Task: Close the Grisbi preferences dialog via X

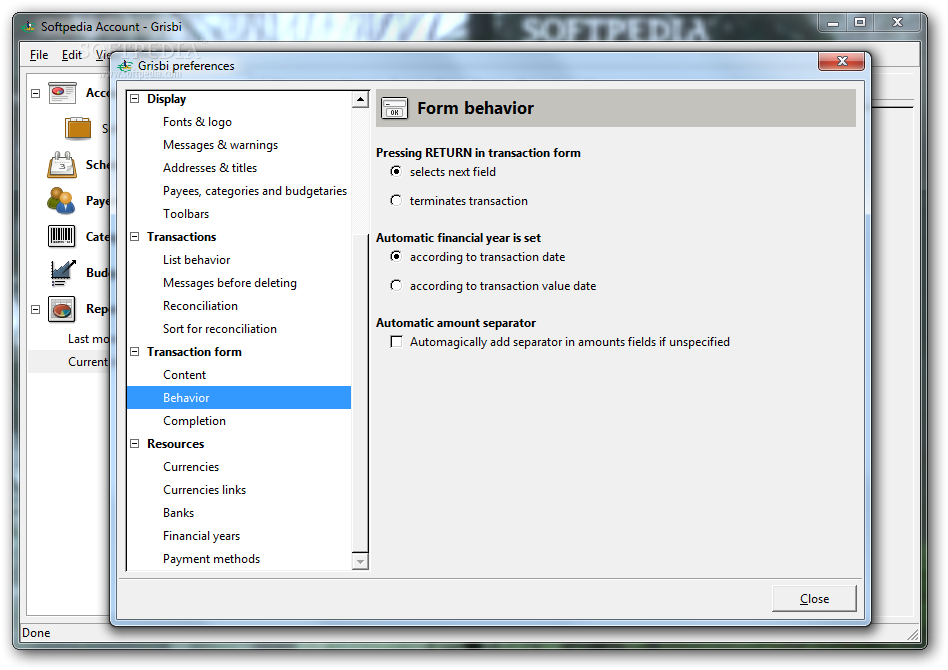Action: [x=842, y=61]
